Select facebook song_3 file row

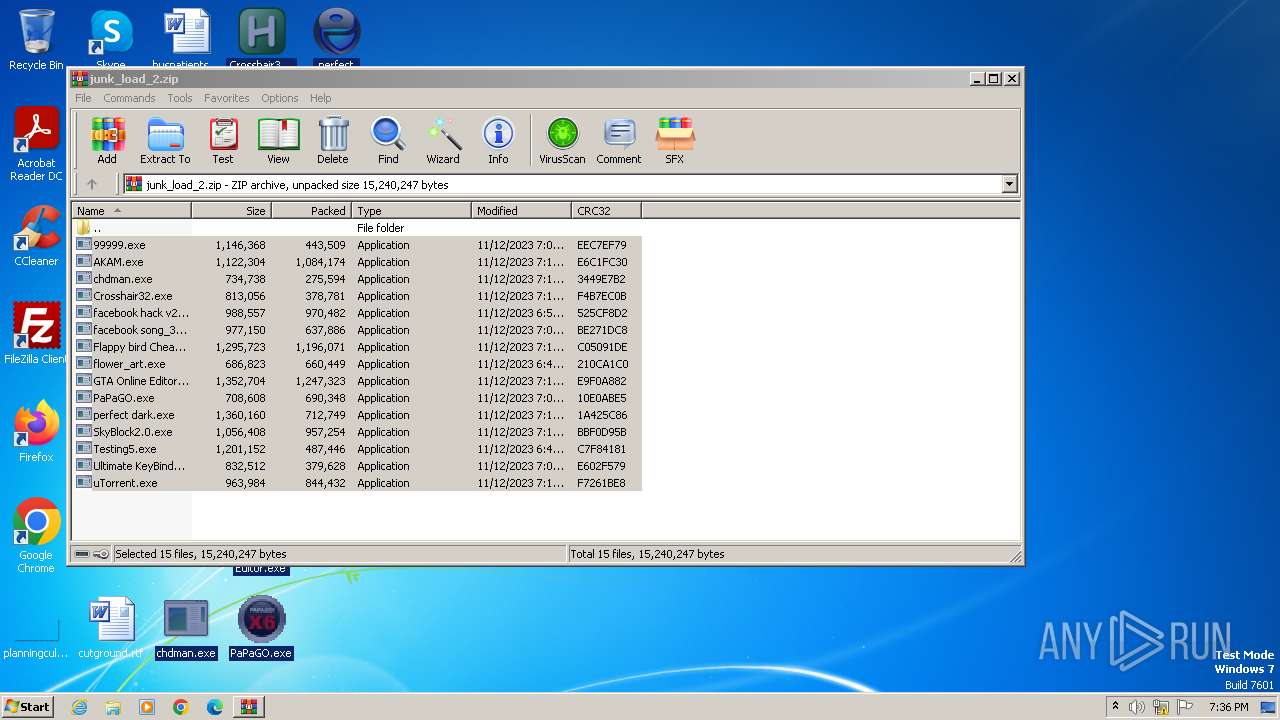pos(357,330)
